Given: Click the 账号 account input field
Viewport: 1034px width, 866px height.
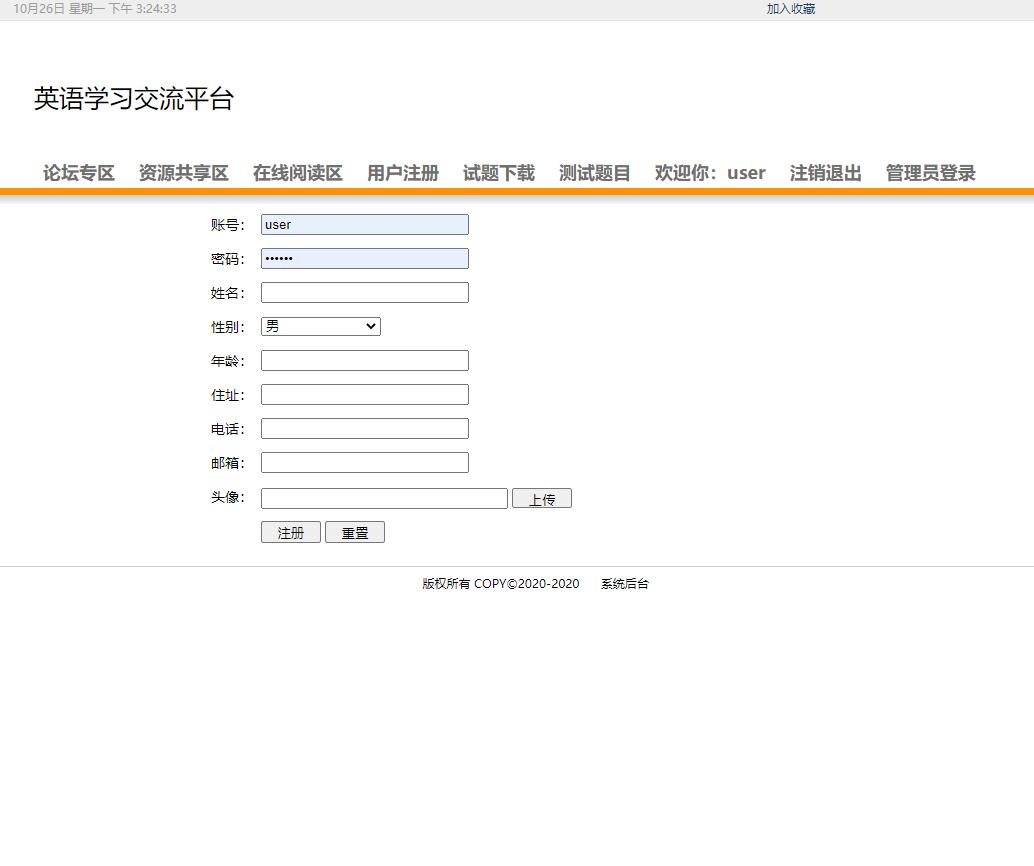Looking at the screenshot, I should [364, 224].
